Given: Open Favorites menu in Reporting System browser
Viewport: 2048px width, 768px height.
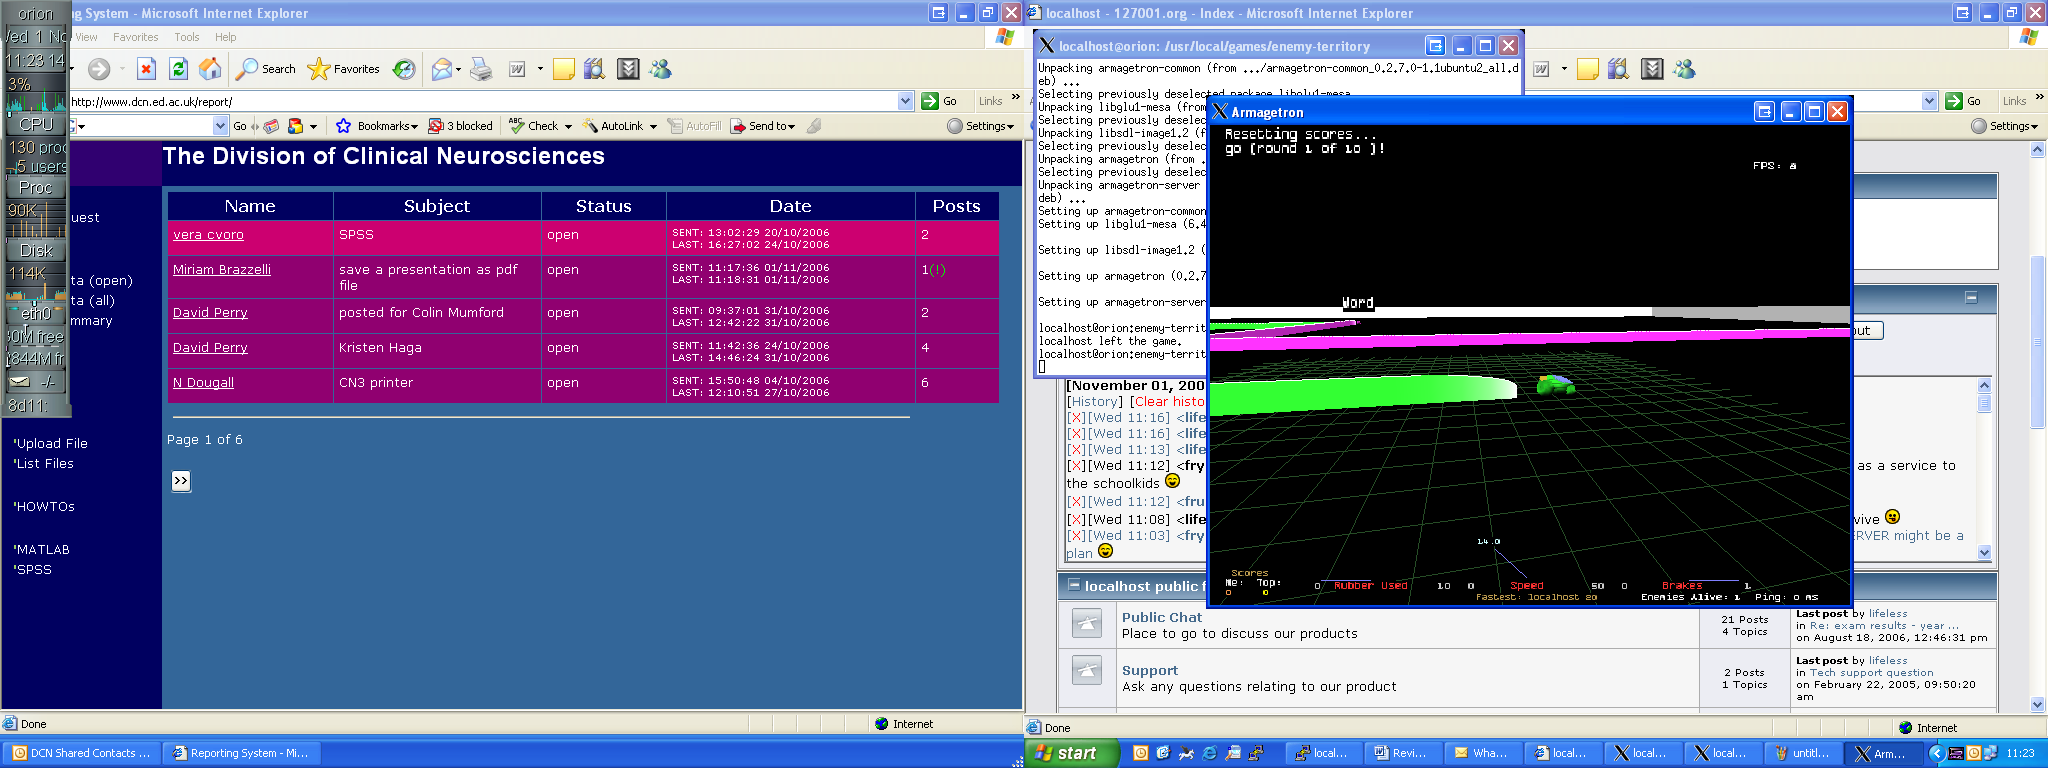Looking at the screenshot, I should tap(136, 37).
